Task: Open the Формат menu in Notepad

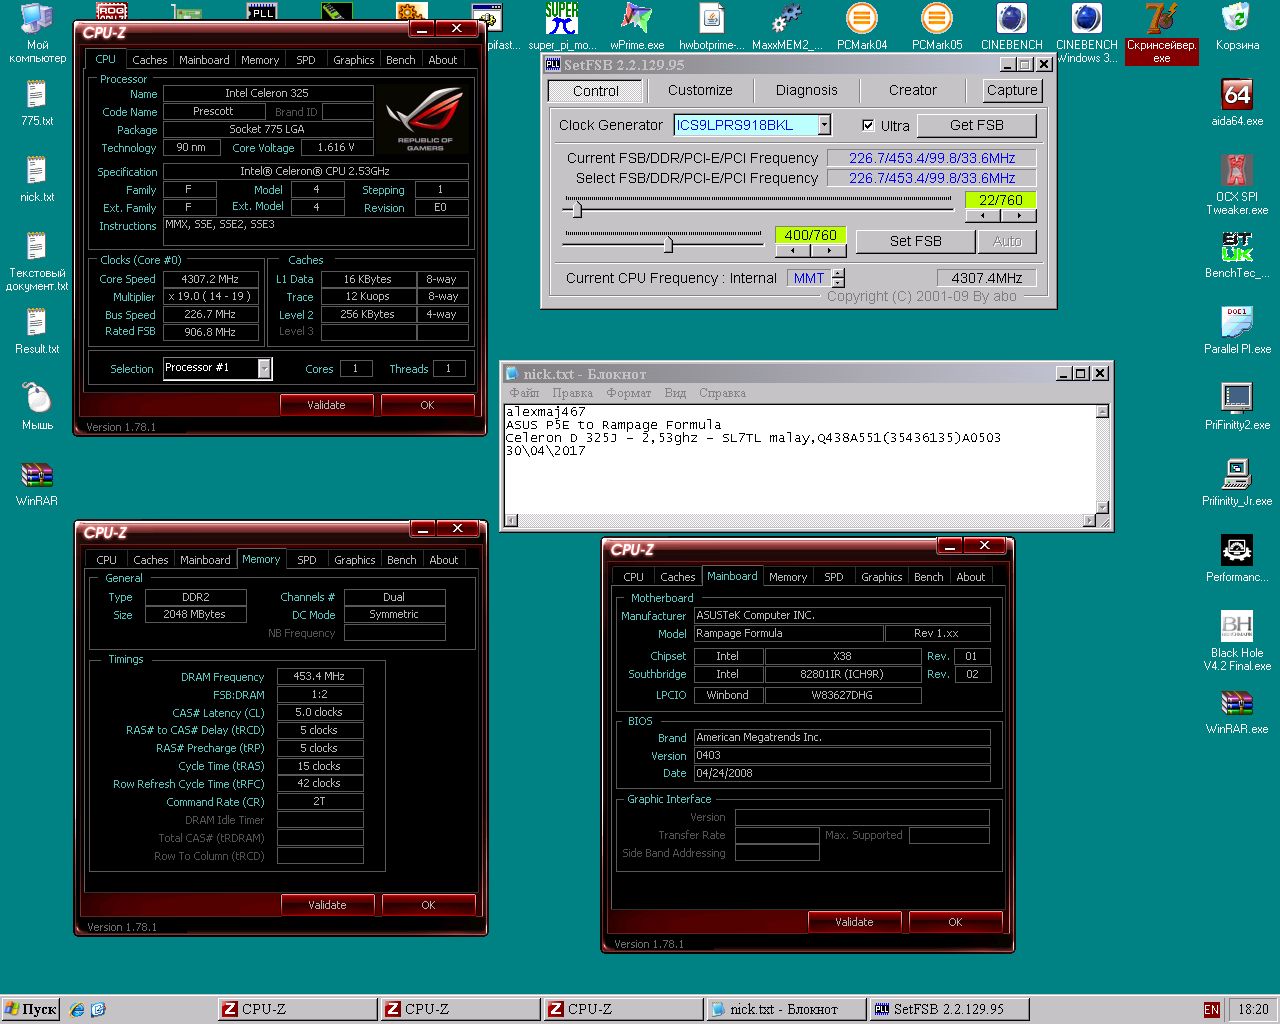Action: click(628, 393)
